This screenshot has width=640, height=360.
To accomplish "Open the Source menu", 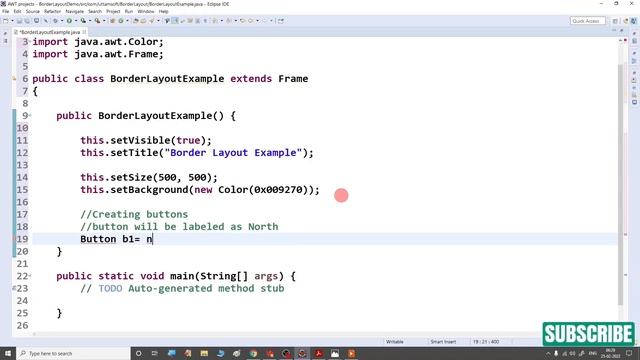I will [33, 11].
